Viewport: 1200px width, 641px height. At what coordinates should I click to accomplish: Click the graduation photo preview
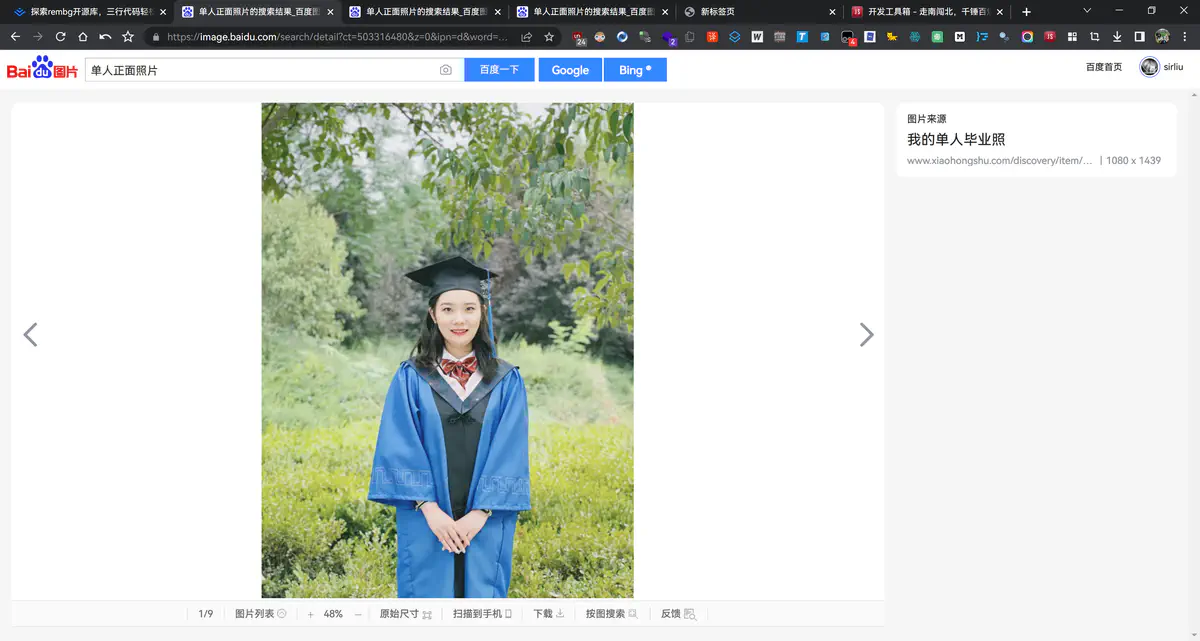tap(447, 350)
